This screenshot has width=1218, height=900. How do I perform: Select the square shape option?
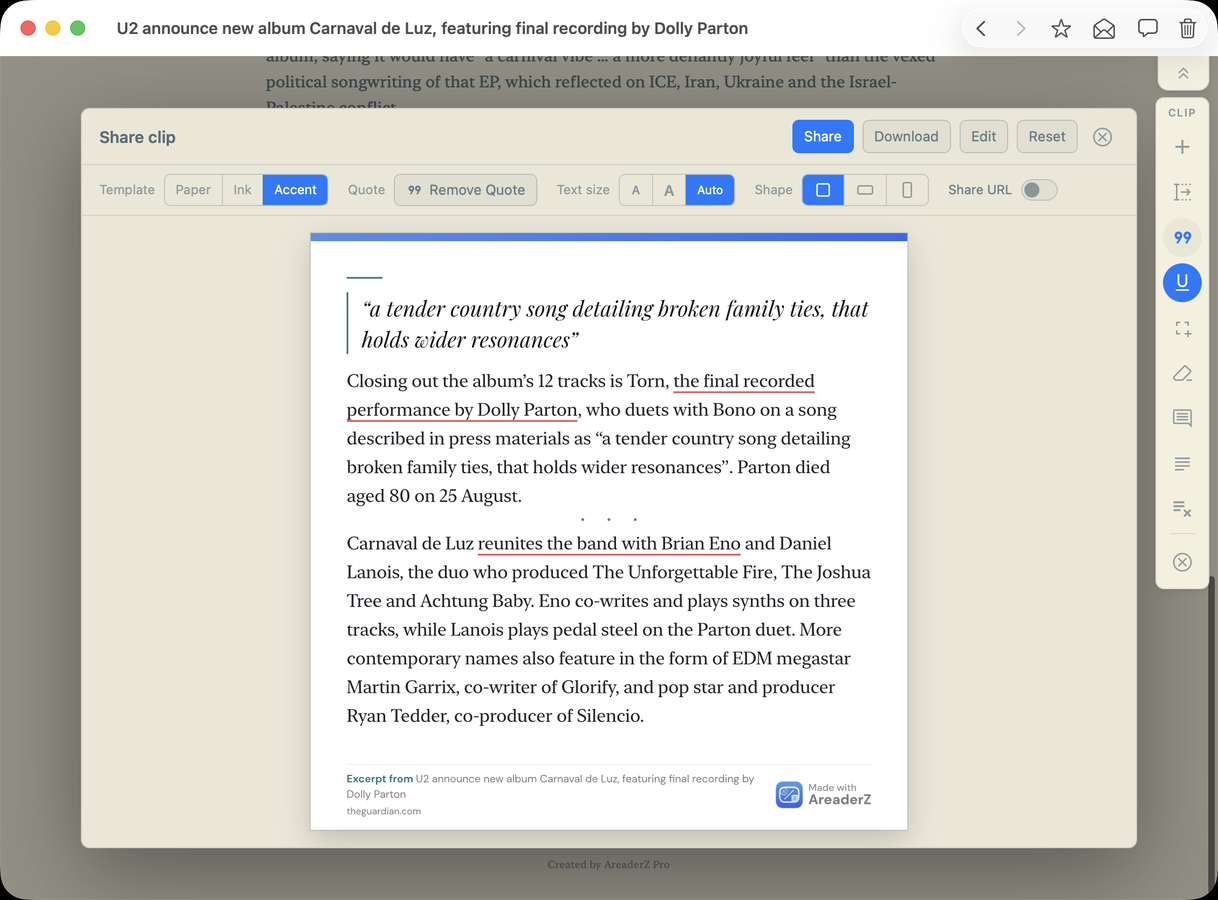point(823,190)
